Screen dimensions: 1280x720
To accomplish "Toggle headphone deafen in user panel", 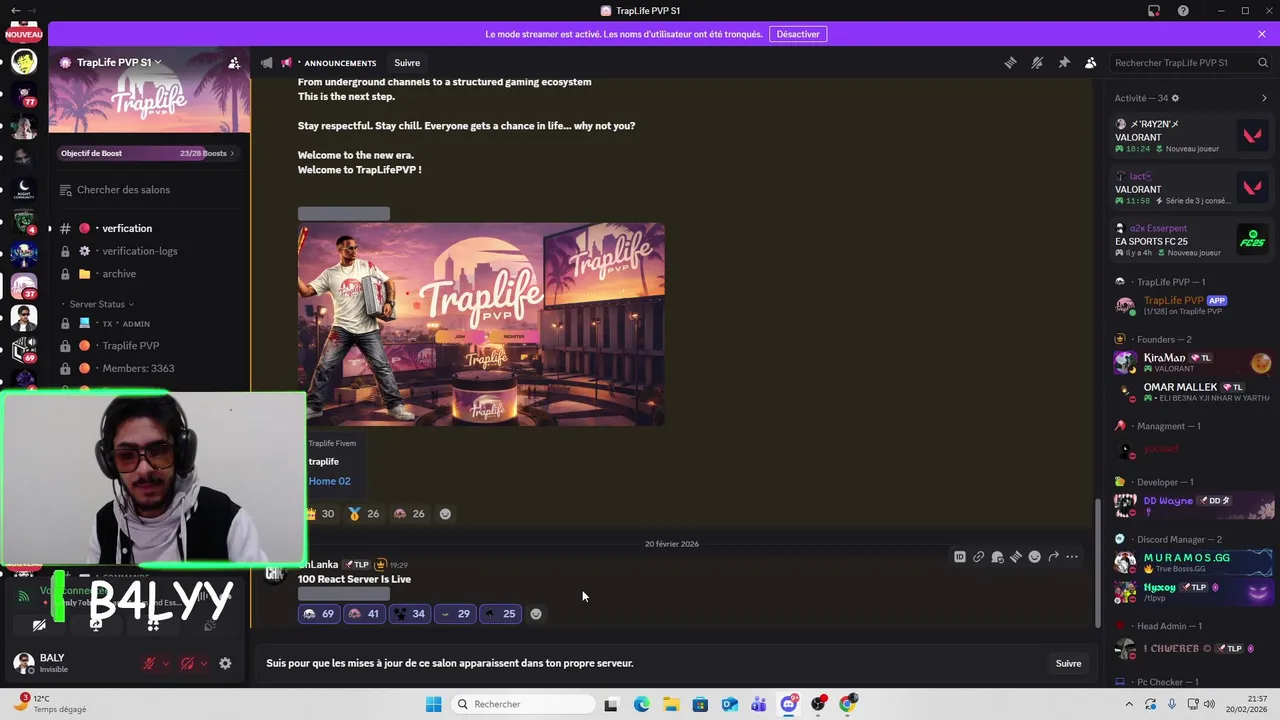I will [187, 663].
